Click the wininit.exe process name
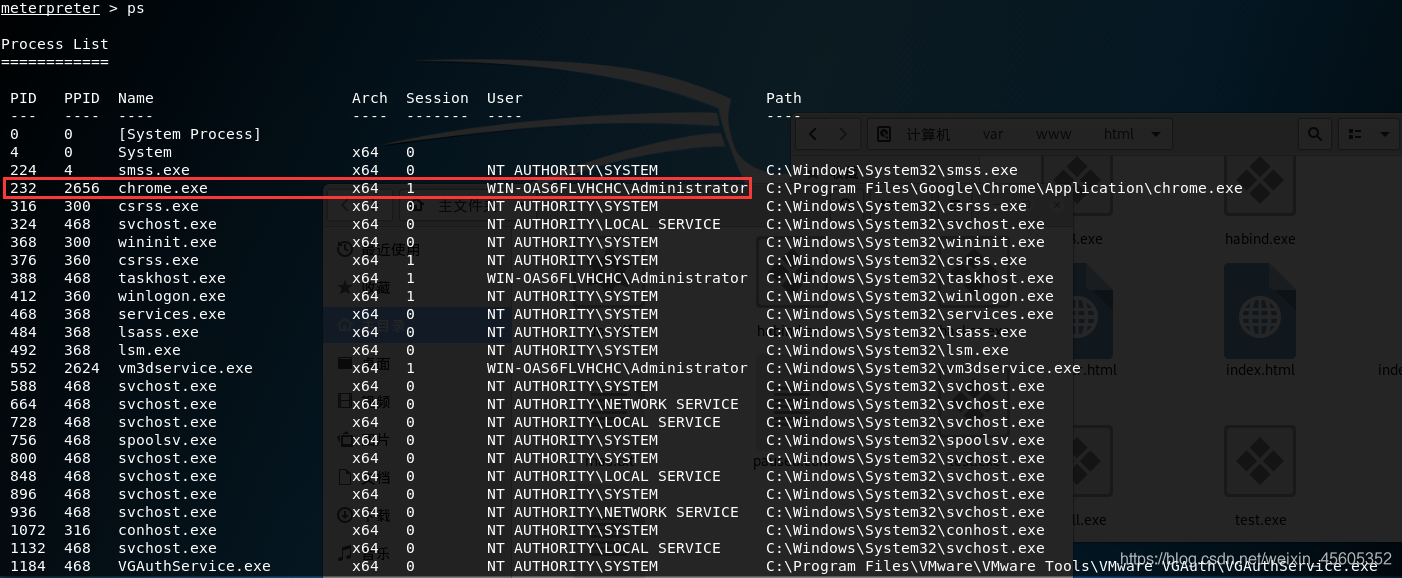 pos(167,242)
